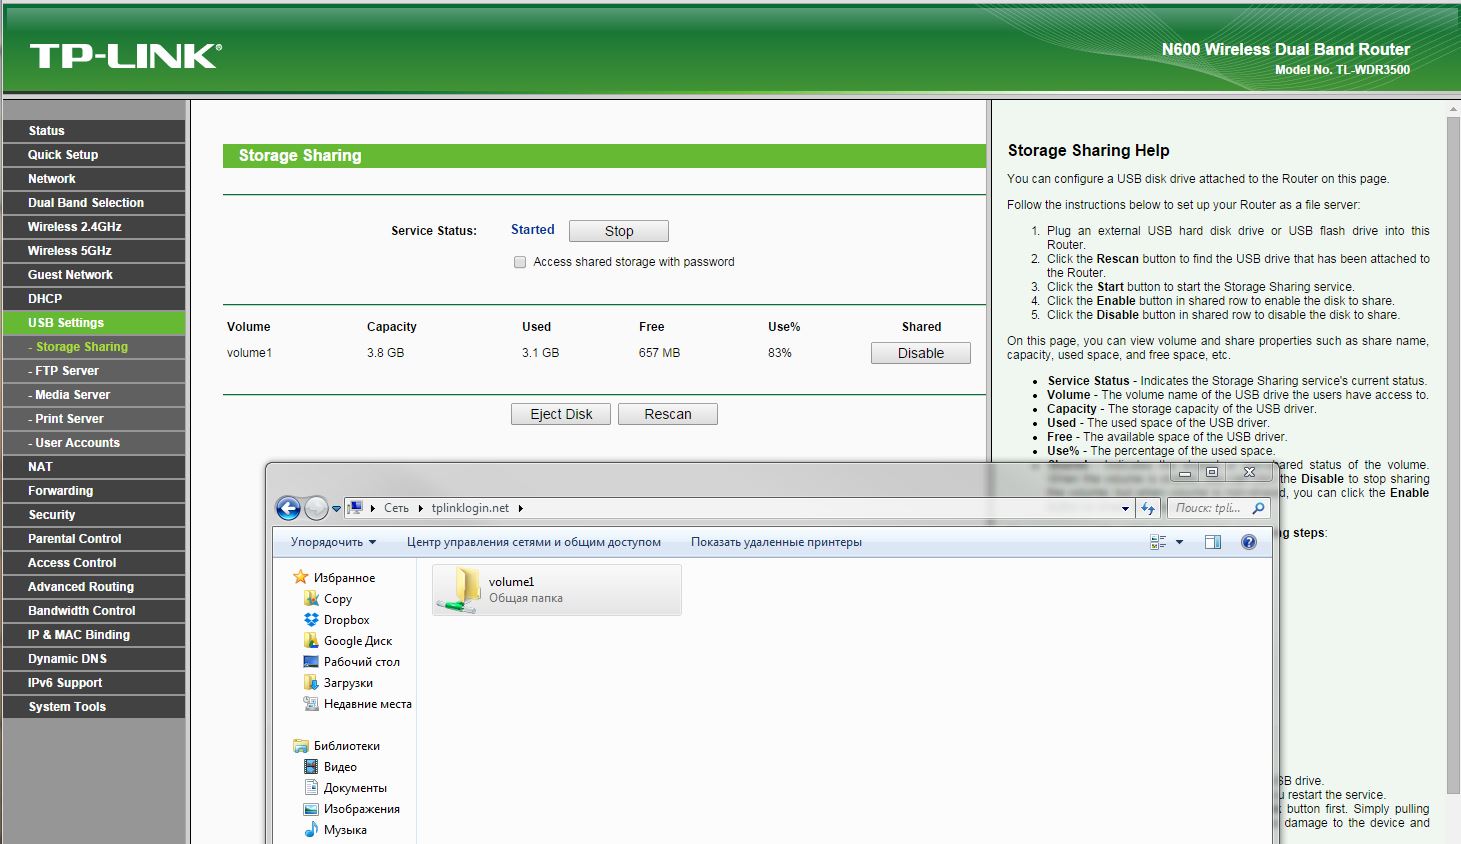Click the computer icon in Explorer address bar
The height and width of the screenshot is (844, 1461).
click(x=355, y=508)
